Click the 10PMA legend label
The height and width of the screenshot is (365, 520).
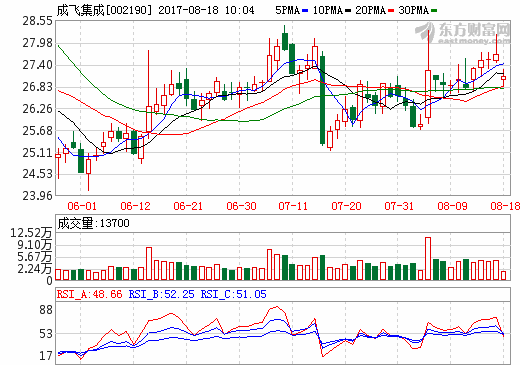(x=328, y=10)
